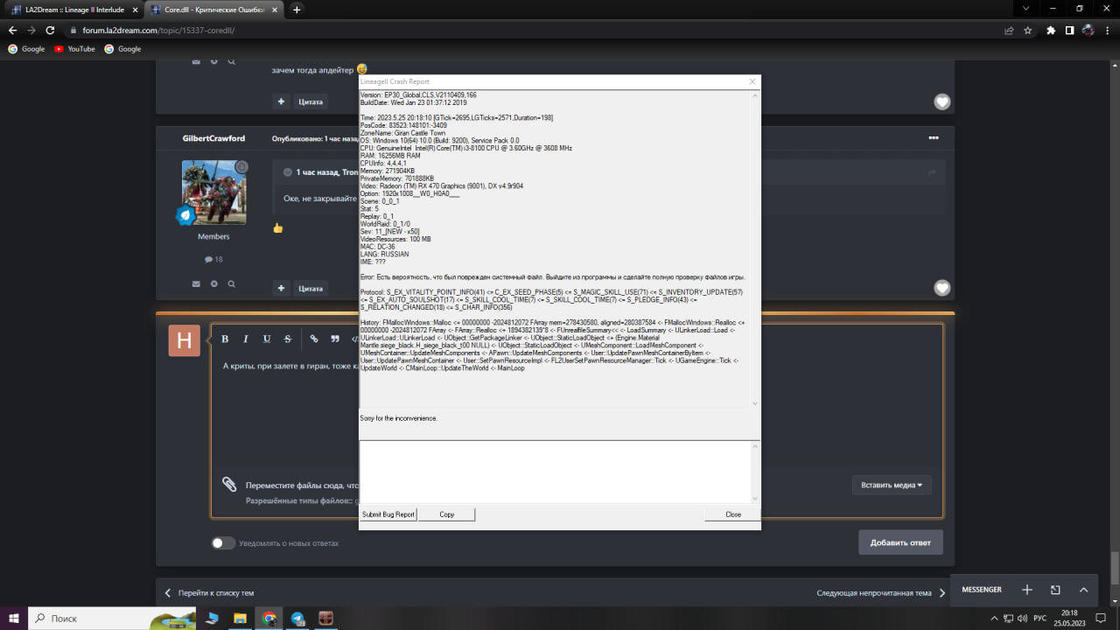
Task: Open the YouTube bookmark in bookmarks bar
Action: click(75, 49)
